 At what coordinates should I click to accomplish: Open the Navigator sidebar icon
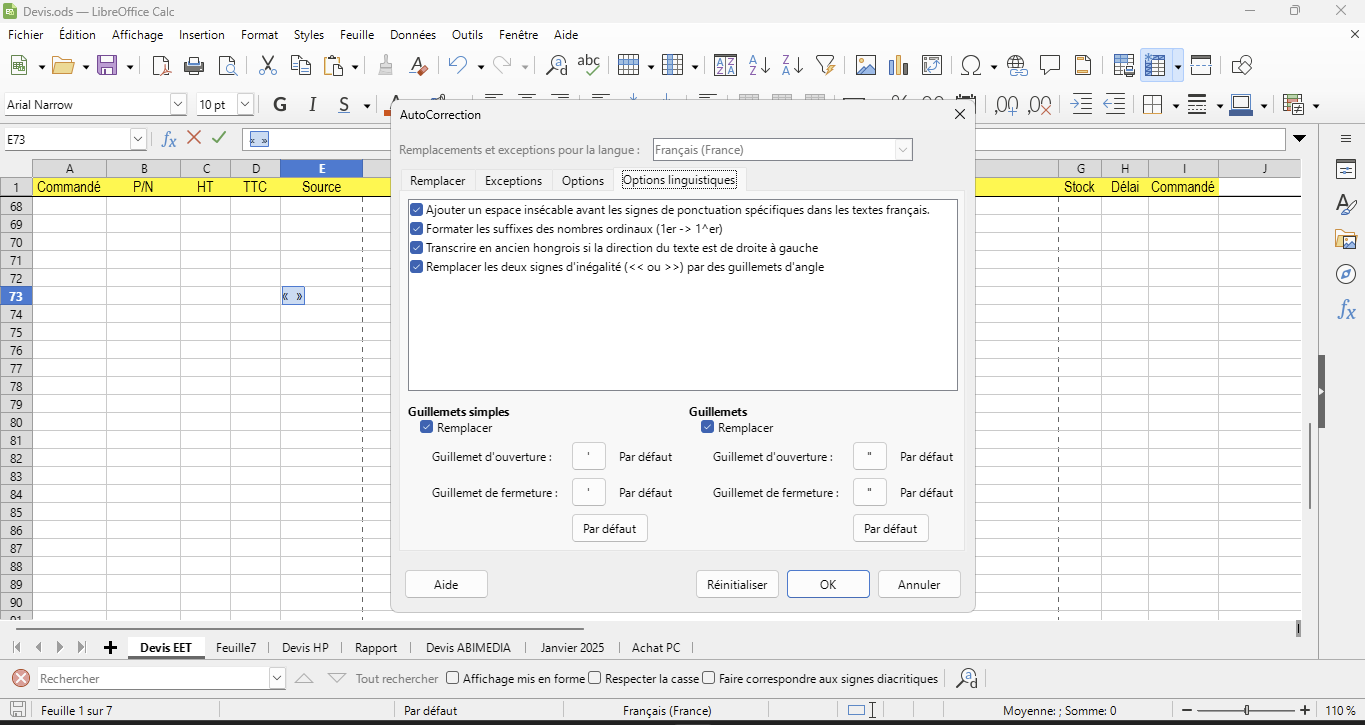1346,274
